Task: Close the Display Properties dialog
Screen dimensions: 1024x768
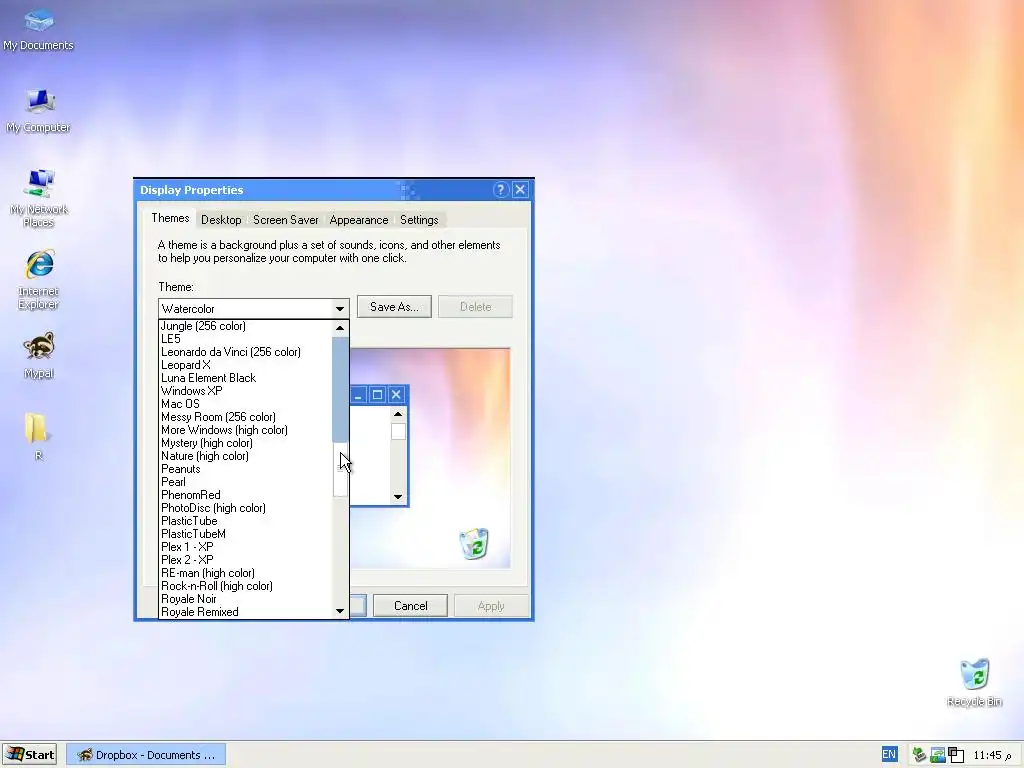Action: click(520, 190)
